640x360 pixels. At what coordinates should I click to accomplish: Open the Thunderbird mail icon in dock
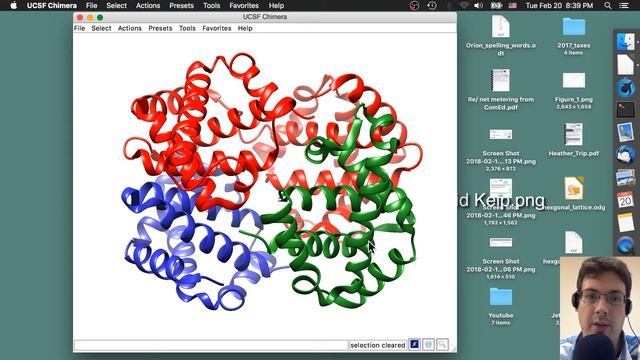626,155
